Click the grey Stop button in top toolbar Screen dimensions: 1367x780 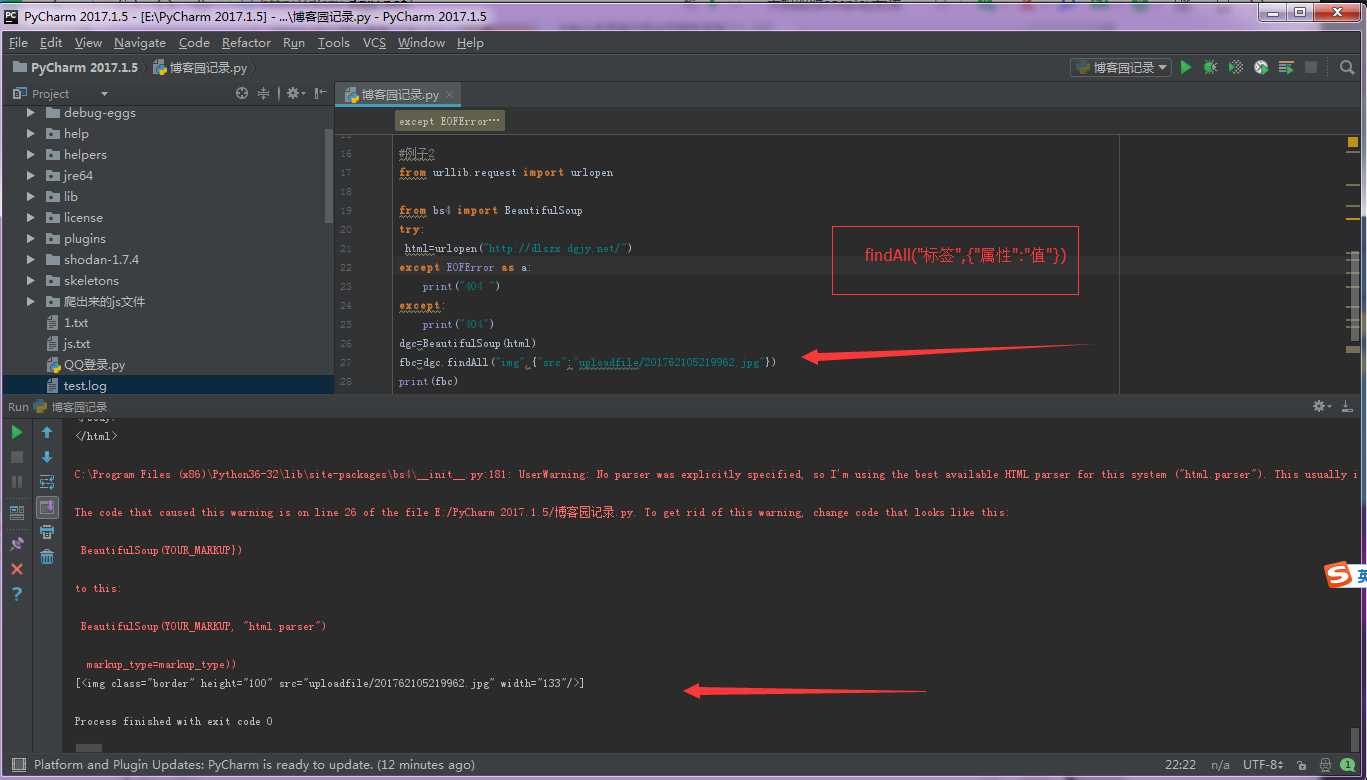click(x=1311, y=67)
